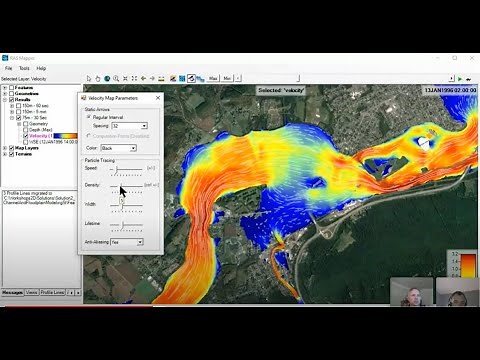This screenshot has height=360, width=480.
Task: Toggle the Results layer checkbox
Action: tap(11, 100)
